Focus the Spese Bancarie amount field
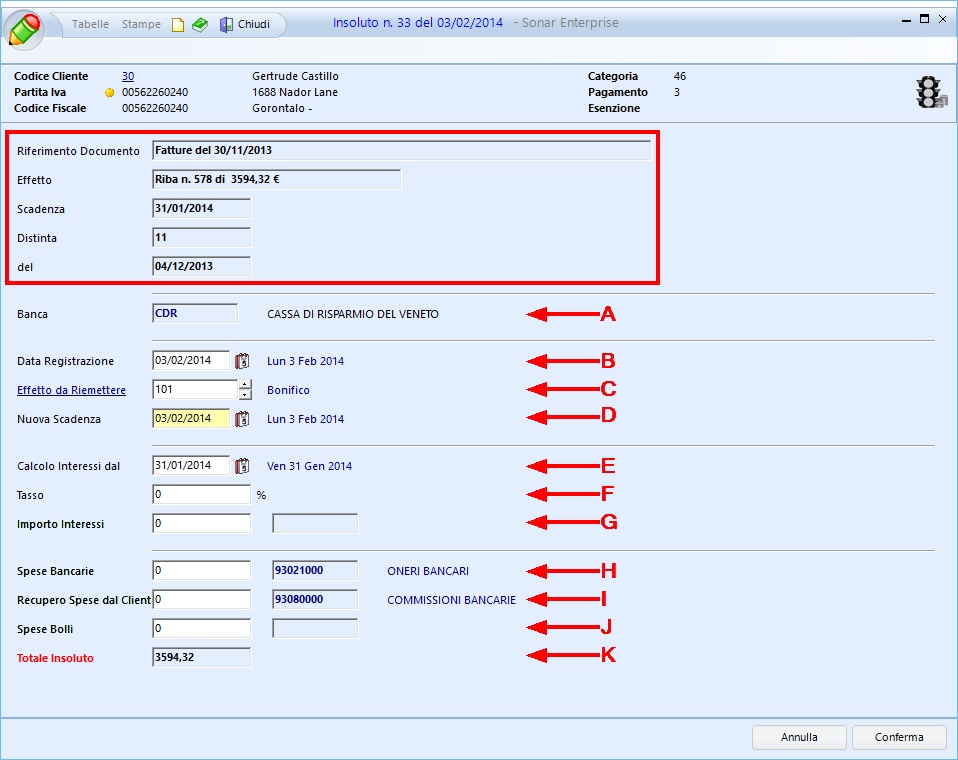This screenshot has width=958, height=760. 201,571
